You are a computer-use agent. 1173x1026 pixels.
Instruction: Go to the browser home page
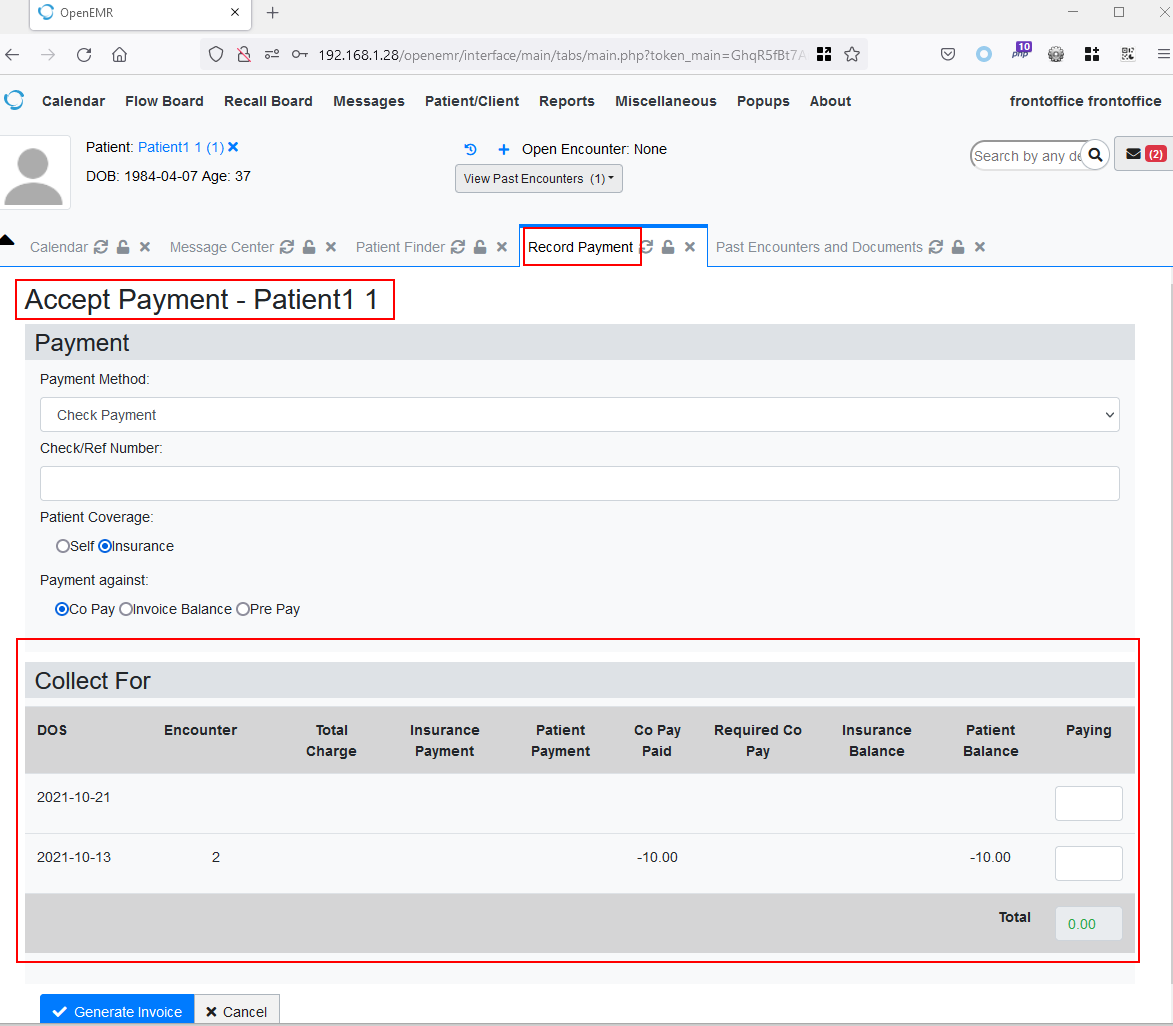(120, 55)
